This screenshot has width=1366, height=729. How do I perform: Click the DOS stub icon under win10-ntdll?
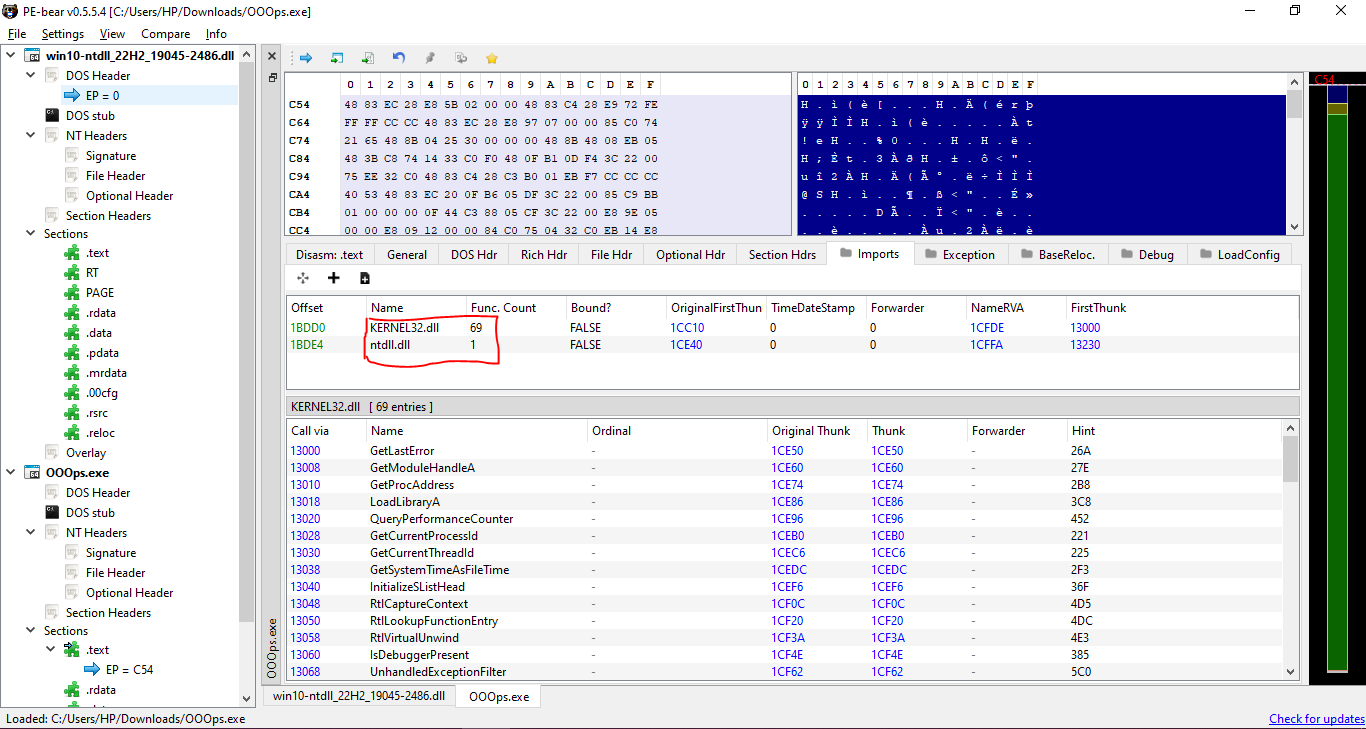pos(52,115)
